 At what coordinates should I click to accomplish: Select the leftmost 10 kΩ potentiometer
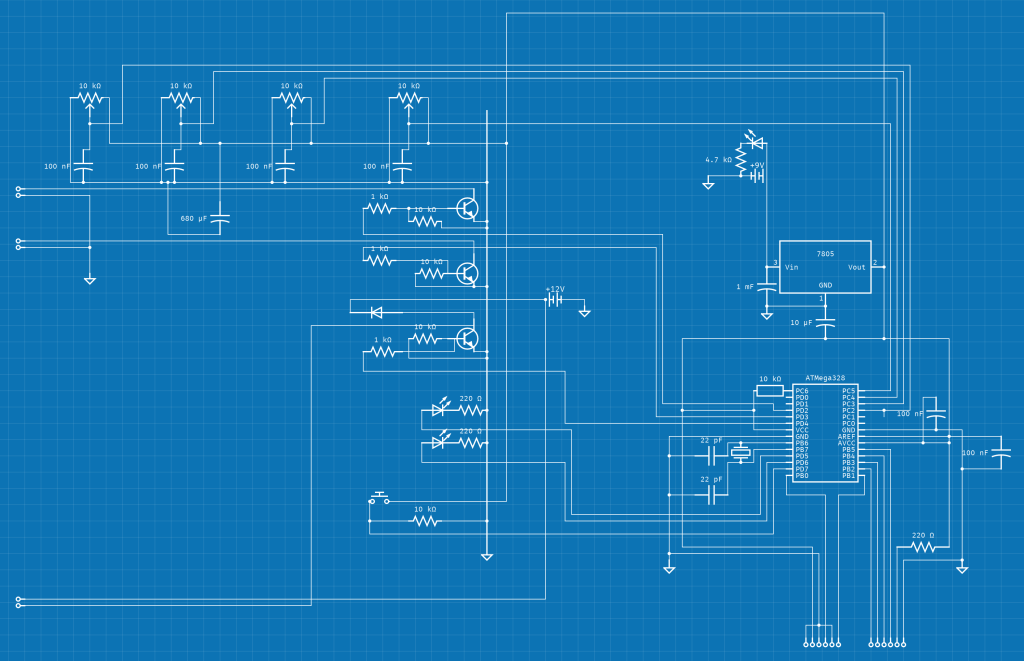pos(89,102)
